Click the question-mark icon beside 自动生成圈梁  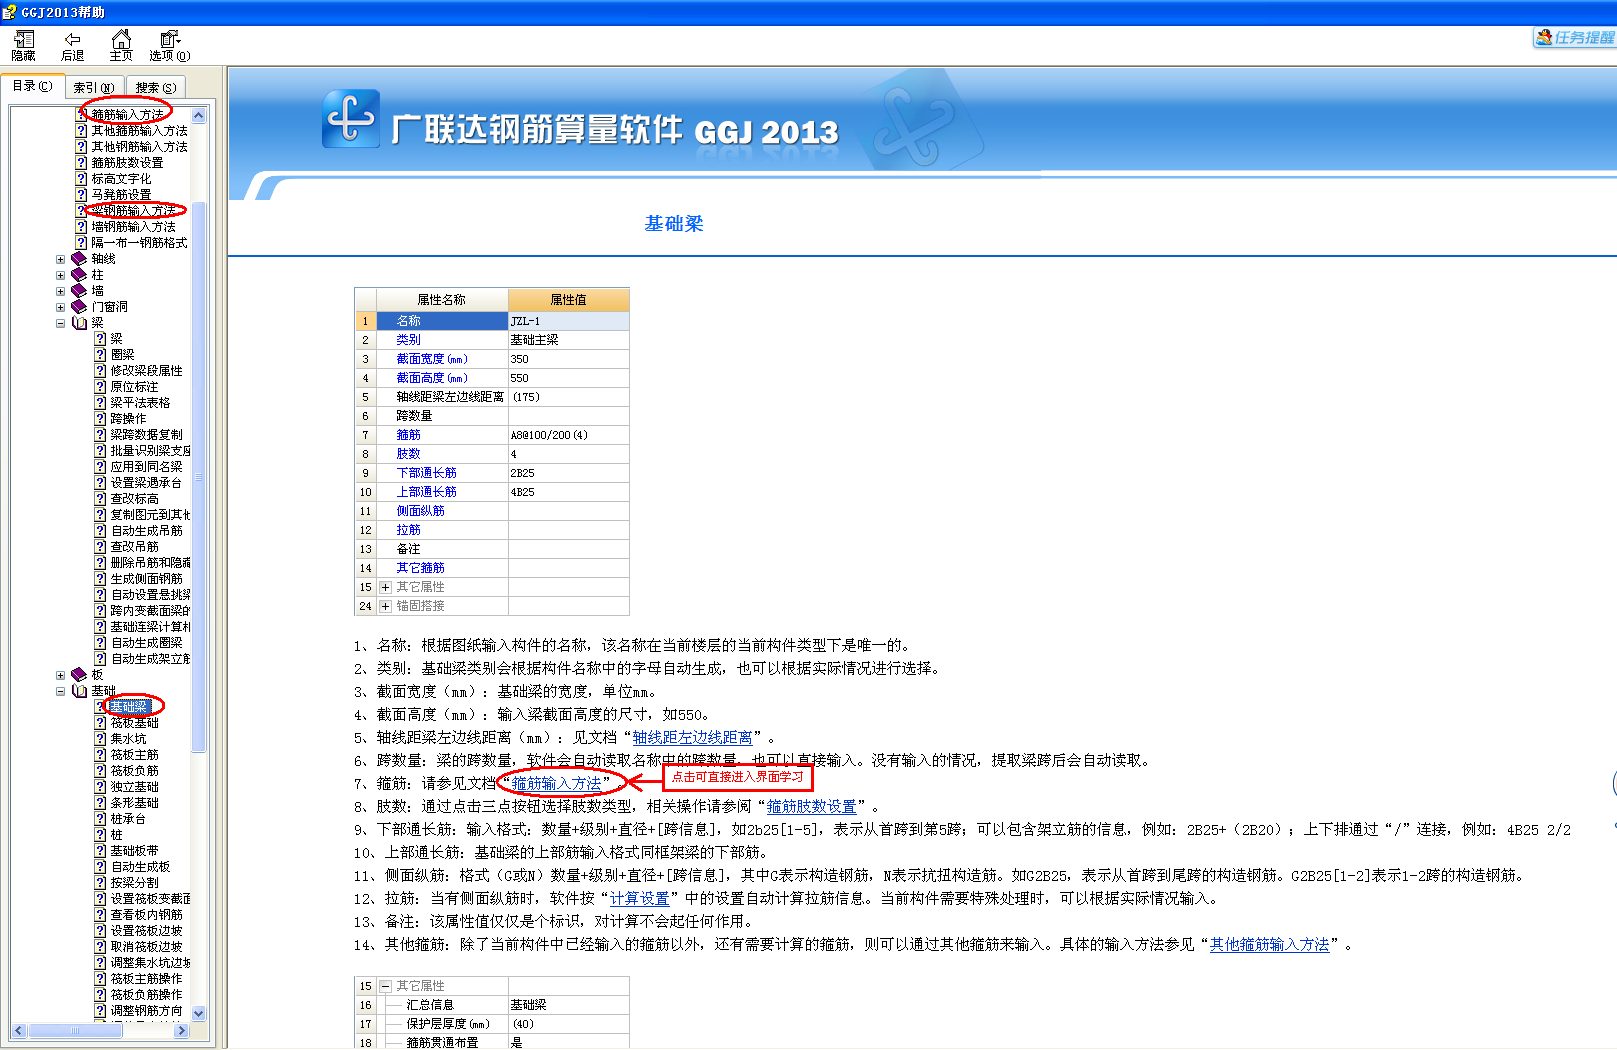100,643
